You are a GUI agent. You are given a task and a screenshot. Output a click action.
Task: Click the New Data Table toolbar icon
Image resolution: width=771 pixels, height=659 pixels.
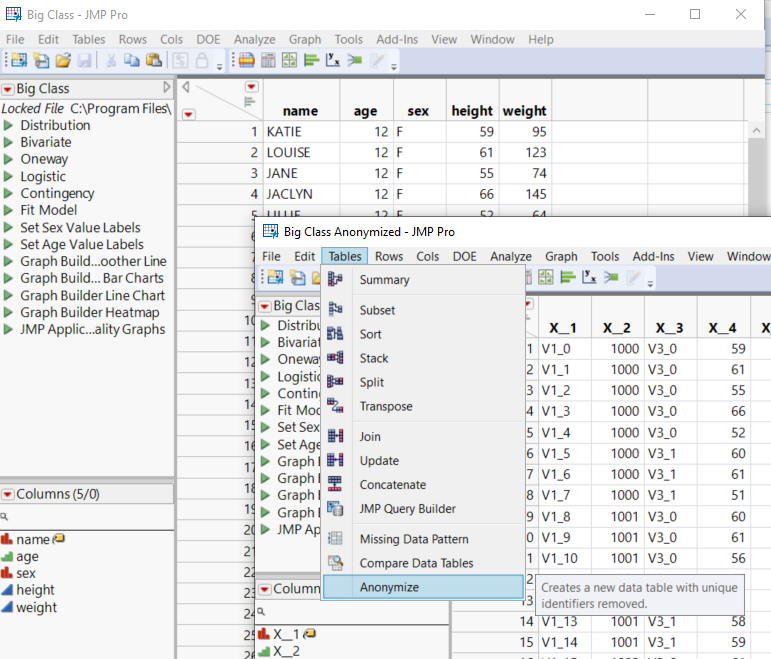click(x=17, y=61)
